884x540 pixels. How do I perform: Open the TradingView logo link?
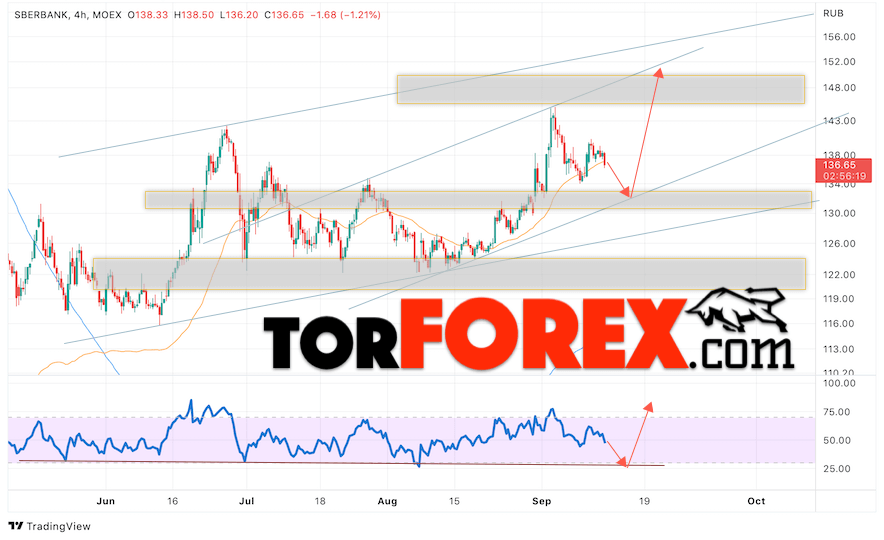pos(50,526)
